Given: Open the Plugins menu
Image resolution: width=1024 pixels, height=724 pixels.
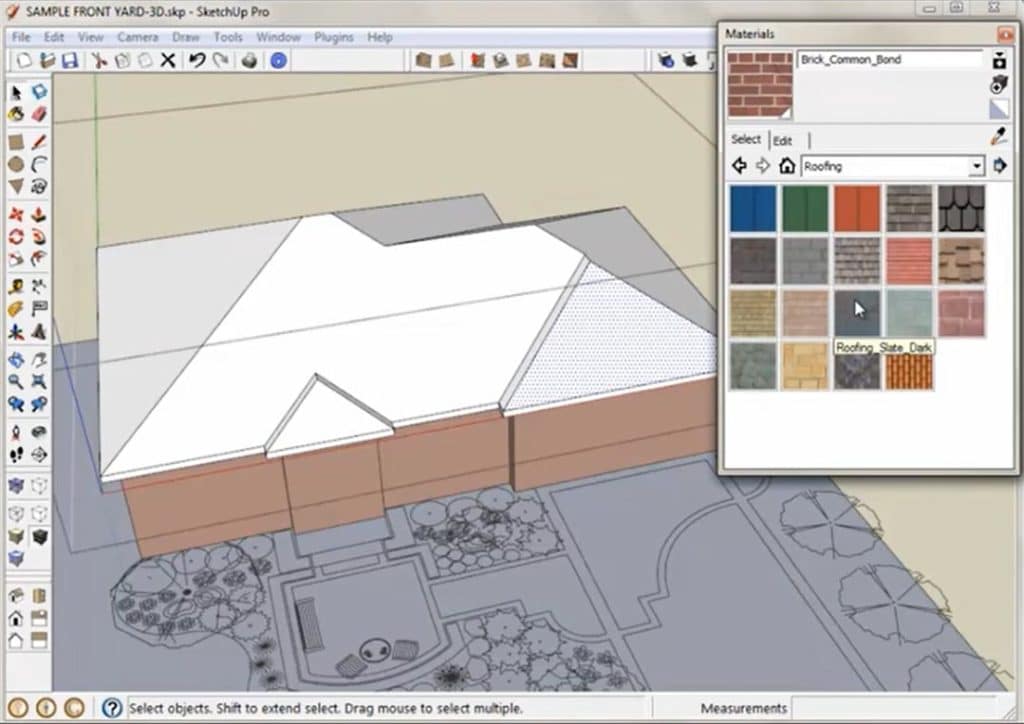Looking at the screenshot, I should pos(334,37).
